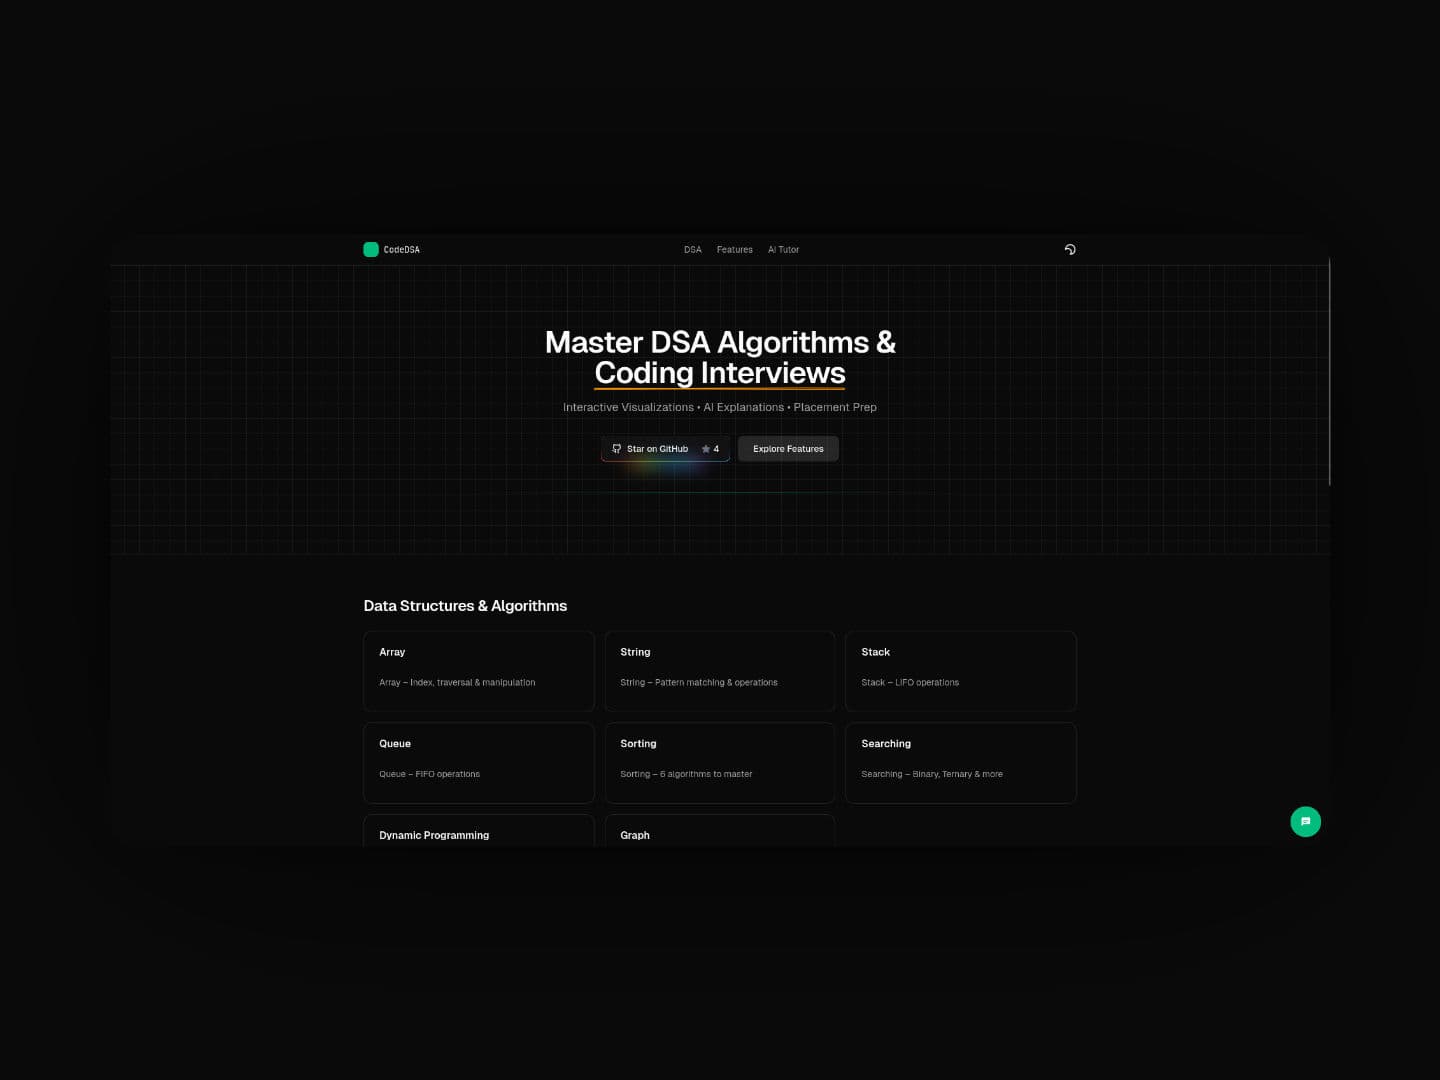Click the Graph topic card

coord(719,833)
